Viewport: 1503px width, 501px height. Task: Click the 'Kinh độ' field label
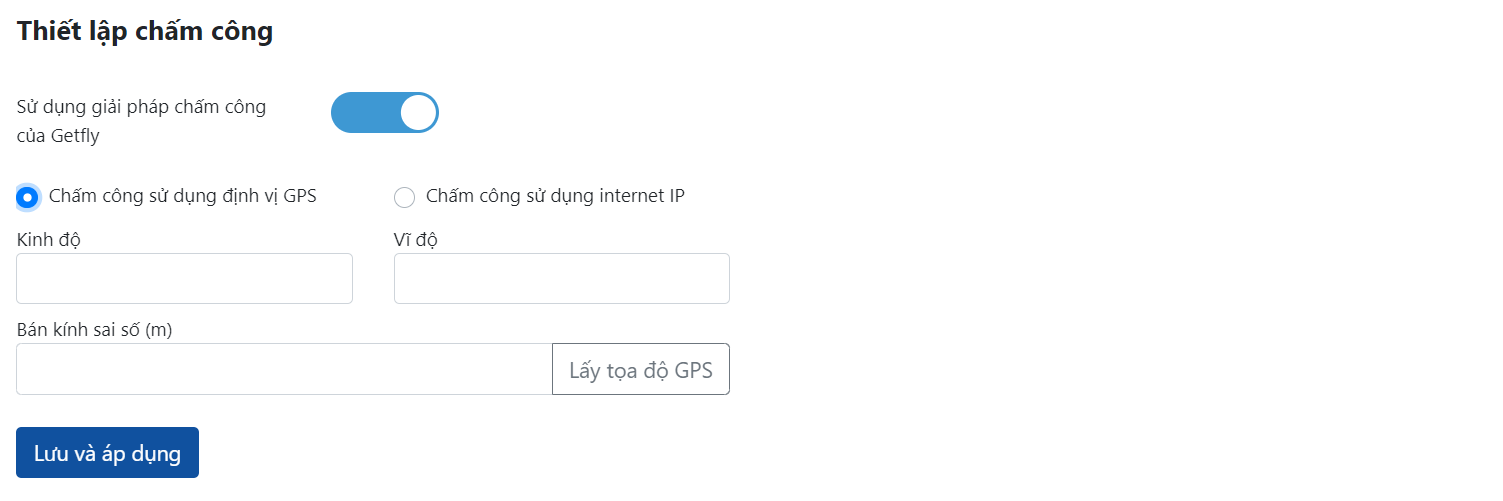49,239
